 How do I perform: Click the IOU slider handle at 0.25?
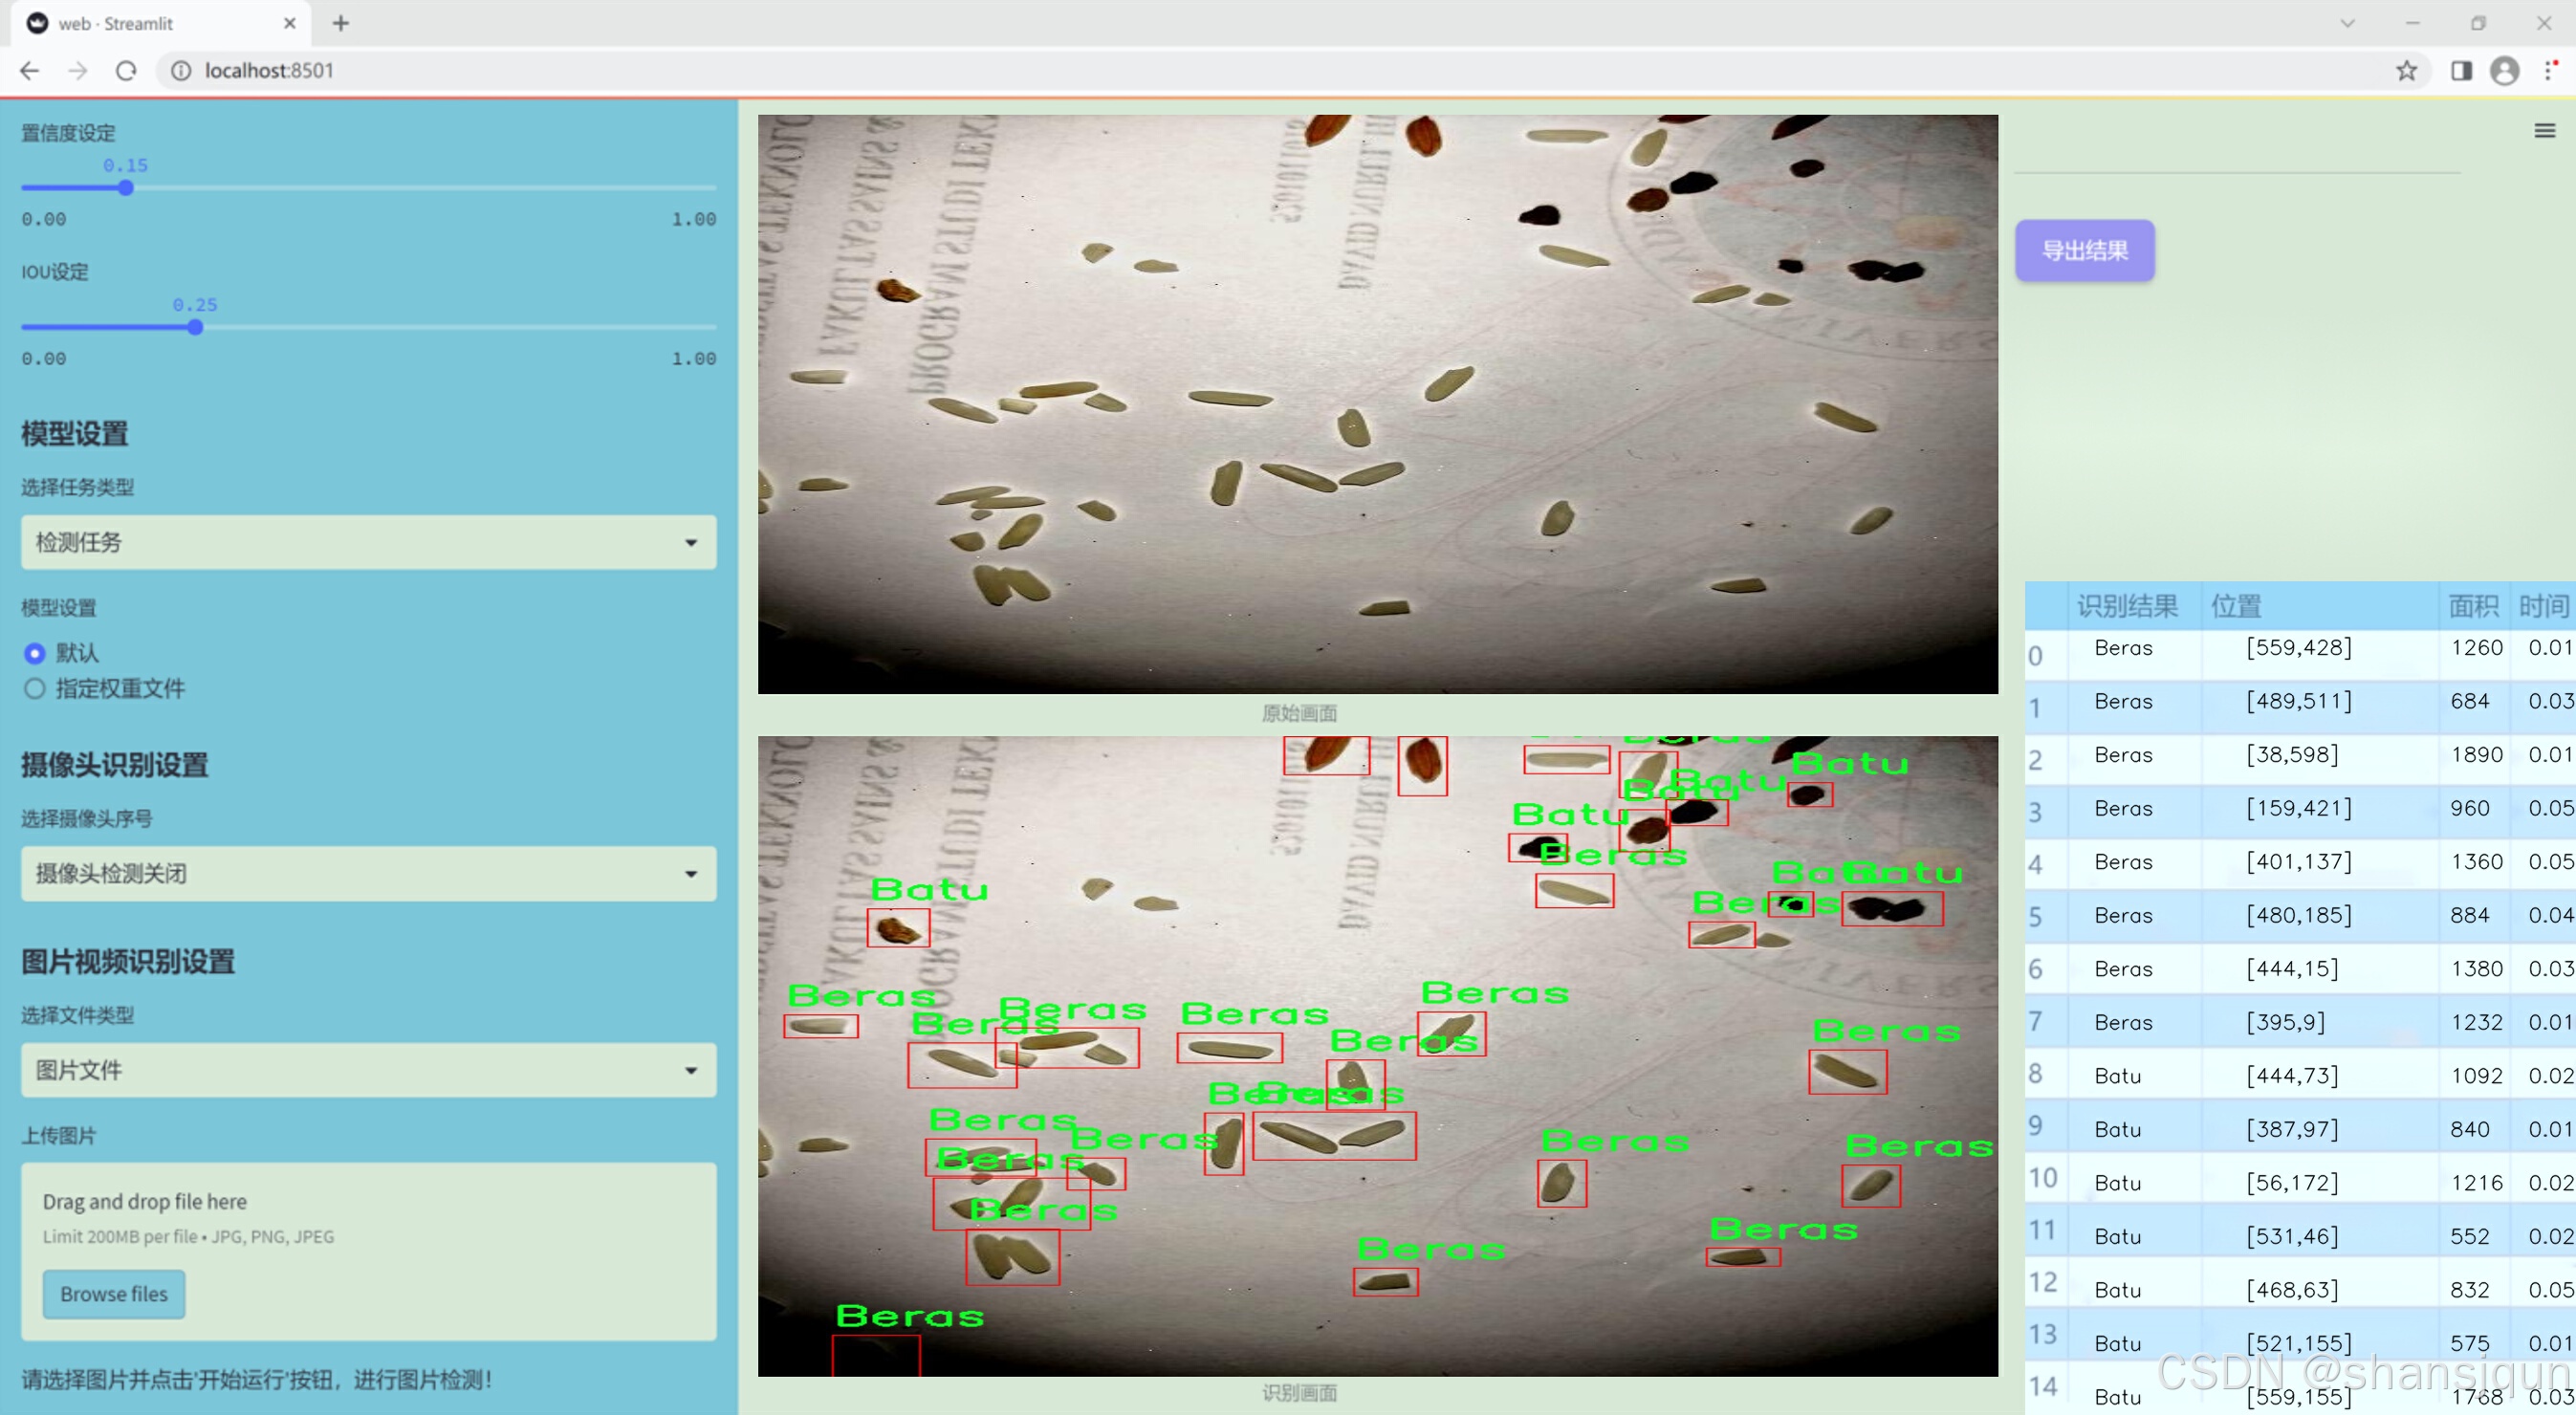[x=195, y=327]
